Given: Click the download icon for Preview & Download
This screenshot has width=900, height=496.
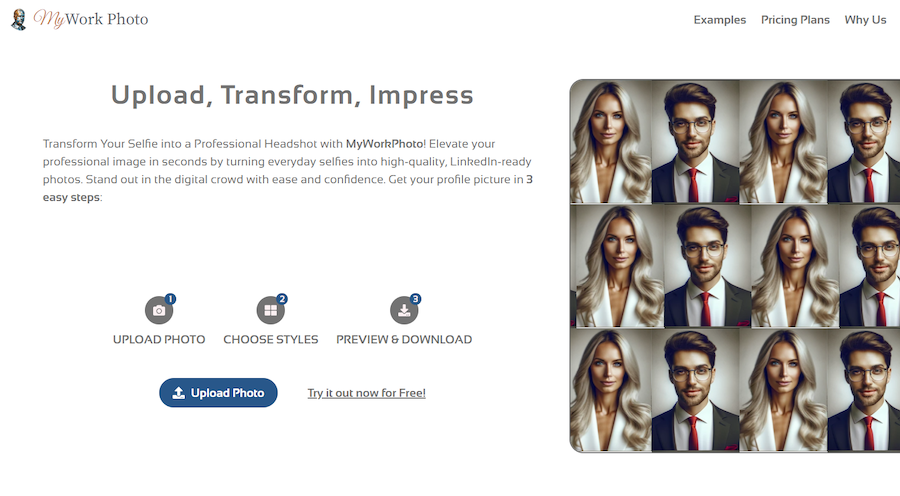Looking at the screenshot, I should [404, 311].
